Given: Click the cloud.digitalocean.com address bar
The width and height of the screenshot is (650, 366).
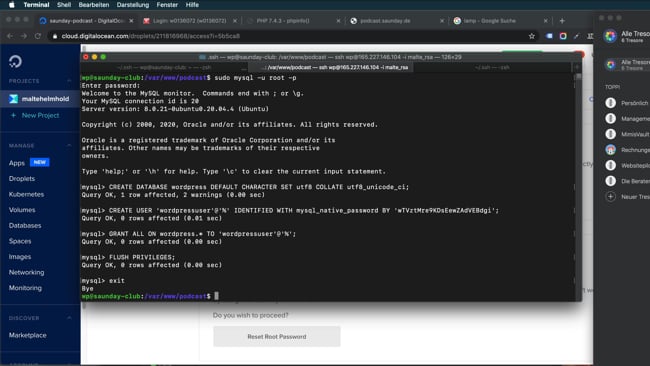Looking at the screenshot, I should [x=290, y=36].
